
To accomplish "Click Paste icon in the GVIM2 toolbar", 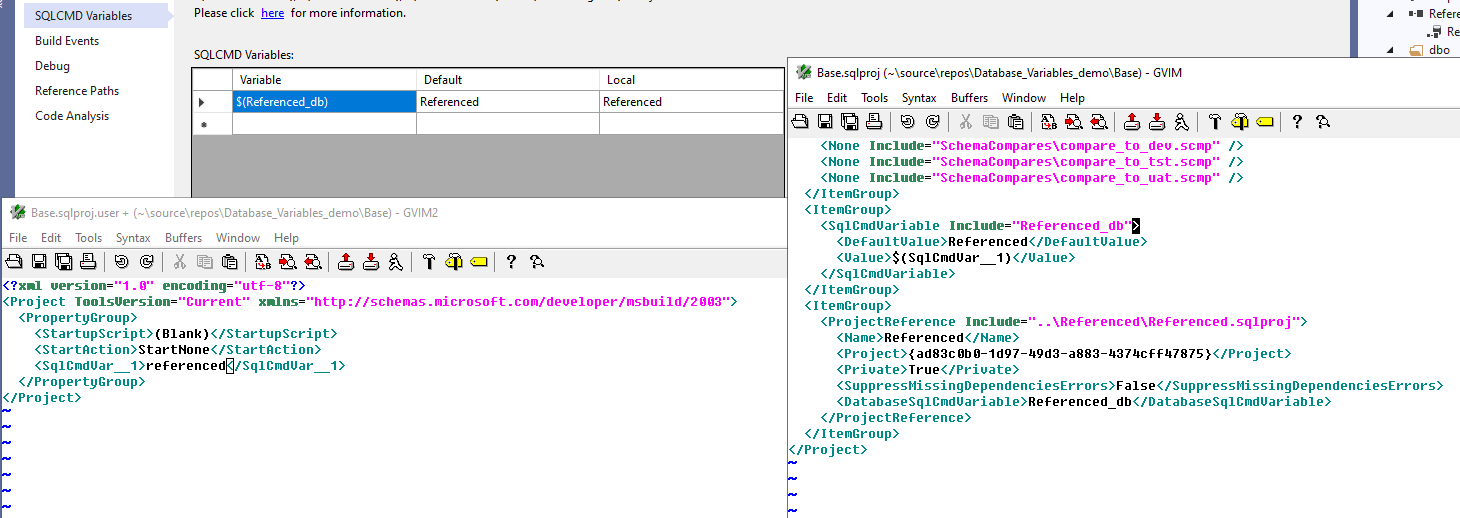I will (x=229, y=262).
